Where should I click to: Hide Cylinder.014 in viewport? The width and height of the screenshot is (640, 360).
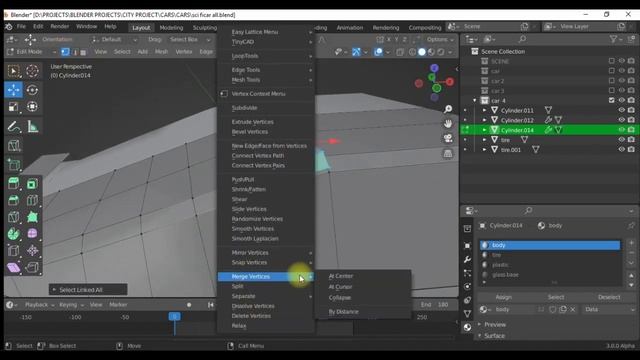coord(621,130)
